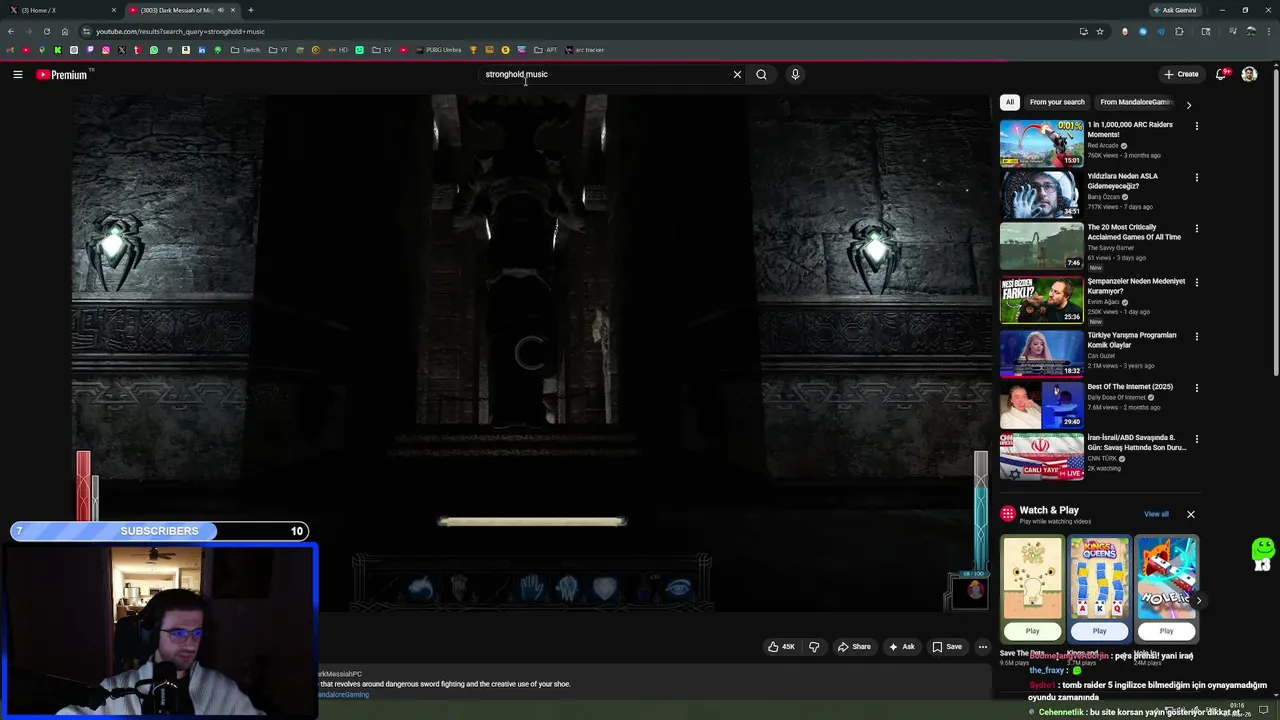Image resolution: width=1280 pixels, height=720 pixels.
Task: Open the Instagram bookmark icon
Action: 105,50
